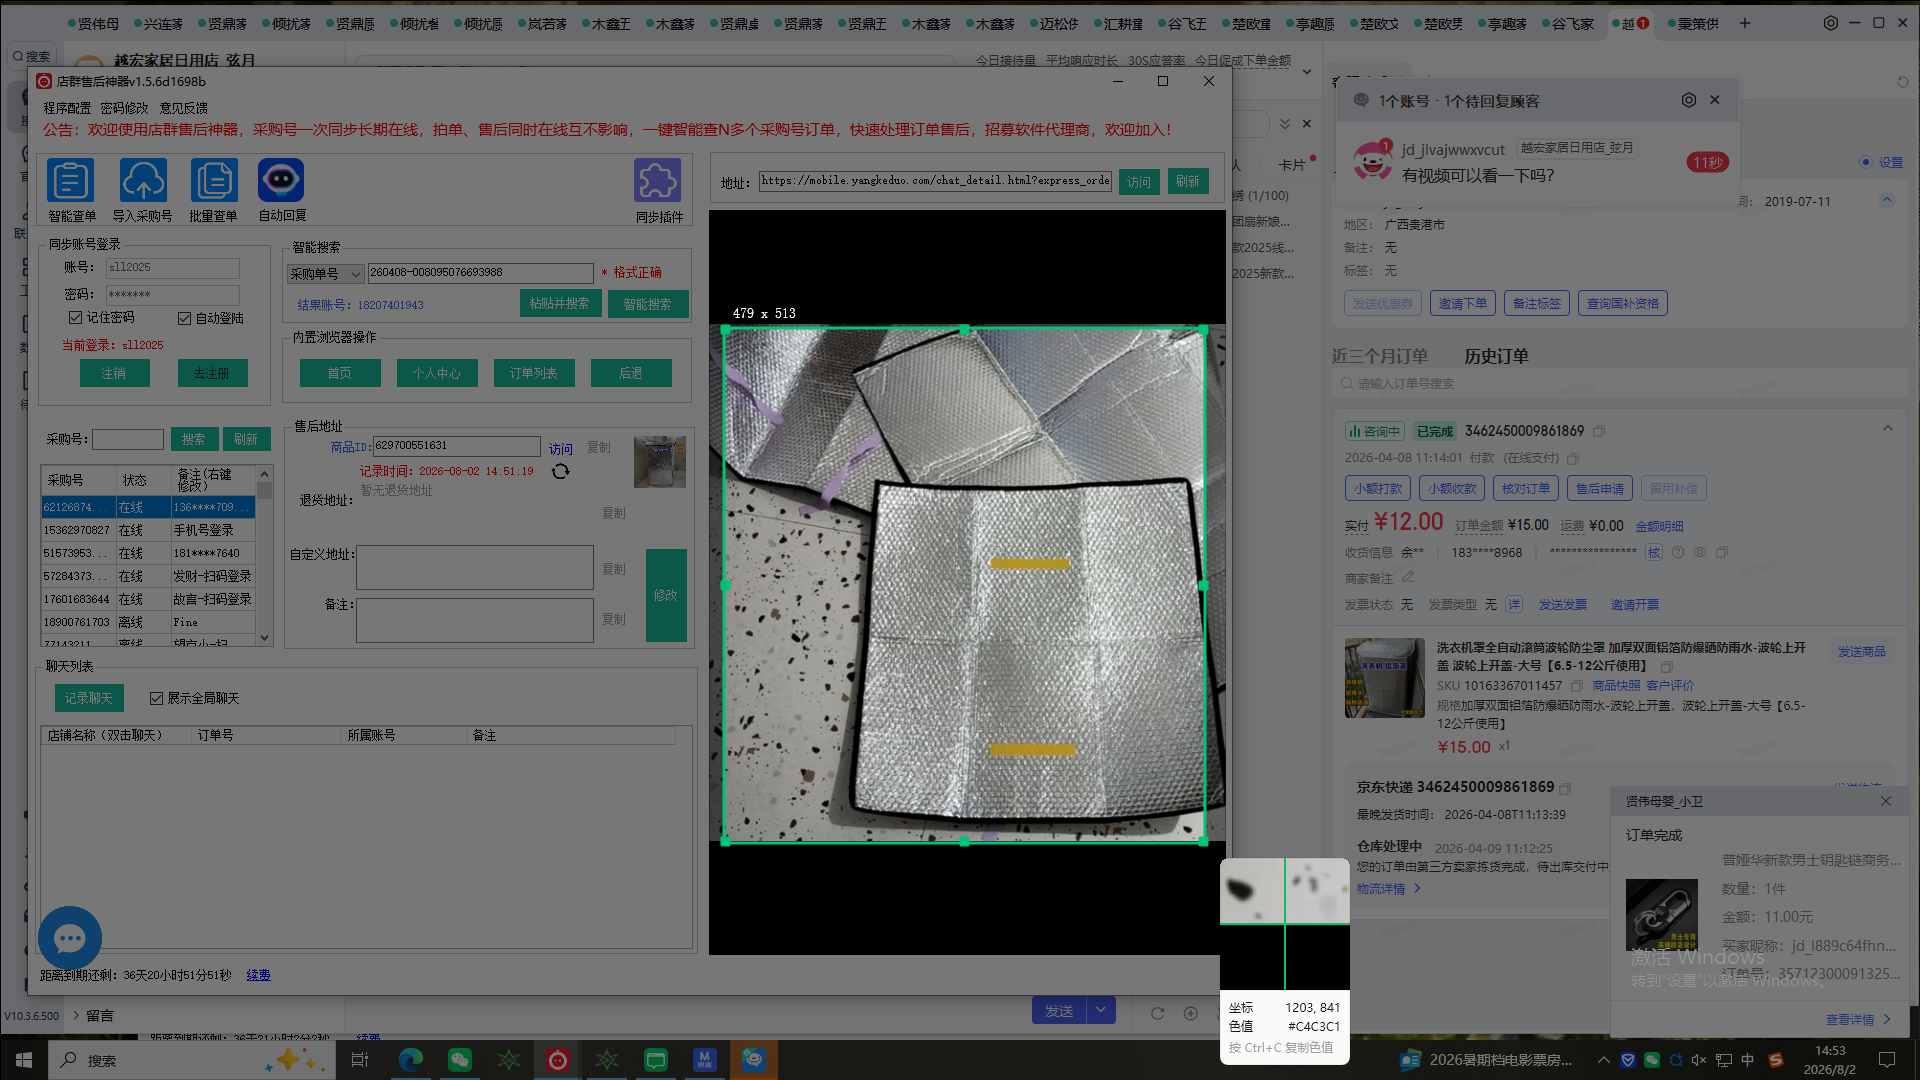Click the 订单列表 browser button
This screenshot has width=1920, height=1080.
[534, 373]
